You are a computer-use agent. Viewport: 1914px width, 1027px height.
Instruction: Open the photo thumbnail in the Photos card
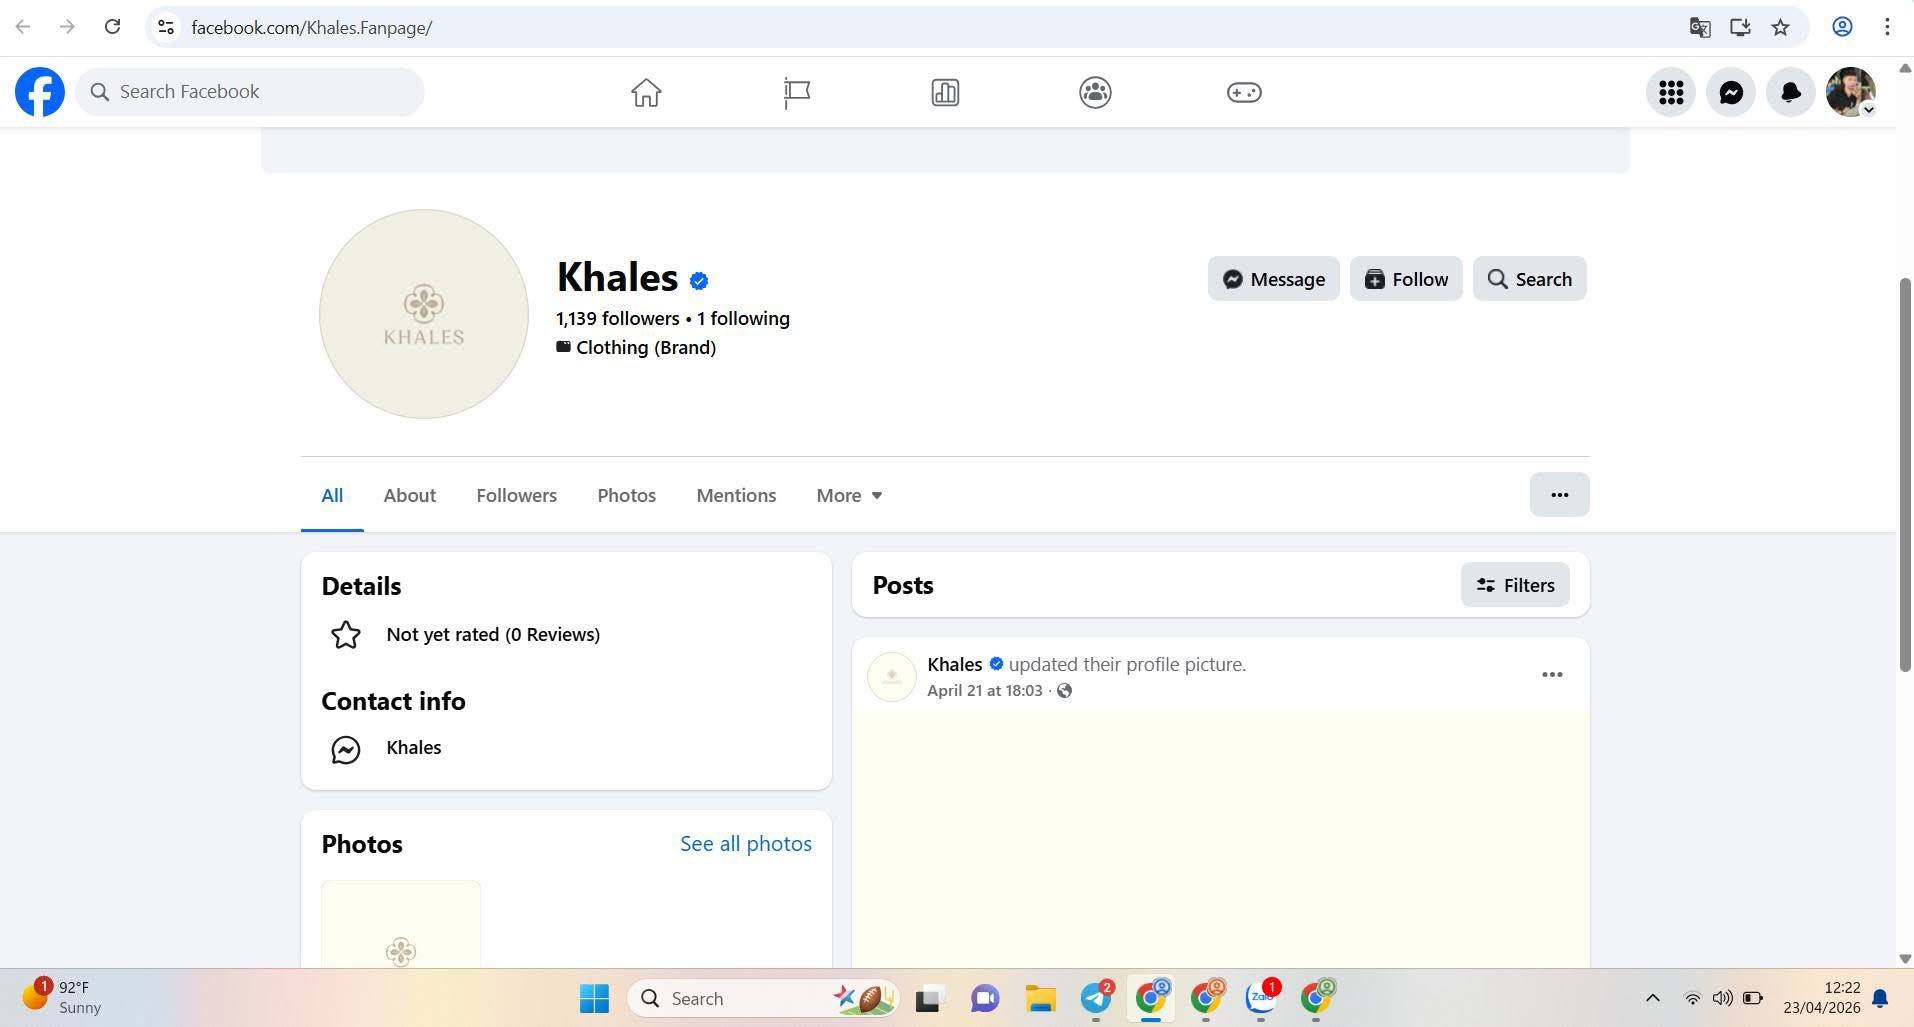pos(401,924)
